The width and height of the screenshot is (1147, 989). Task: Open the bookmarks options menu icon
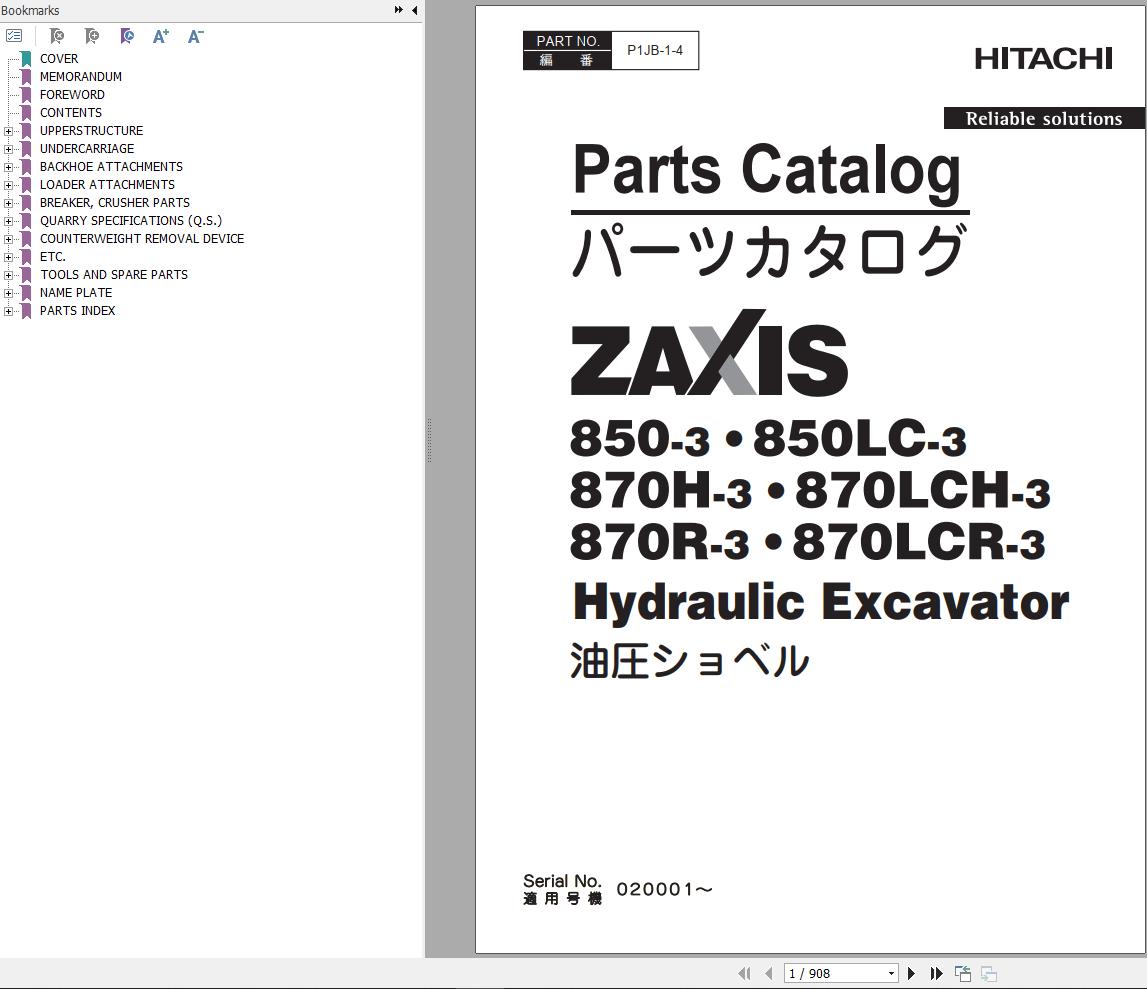coord(14,36)
